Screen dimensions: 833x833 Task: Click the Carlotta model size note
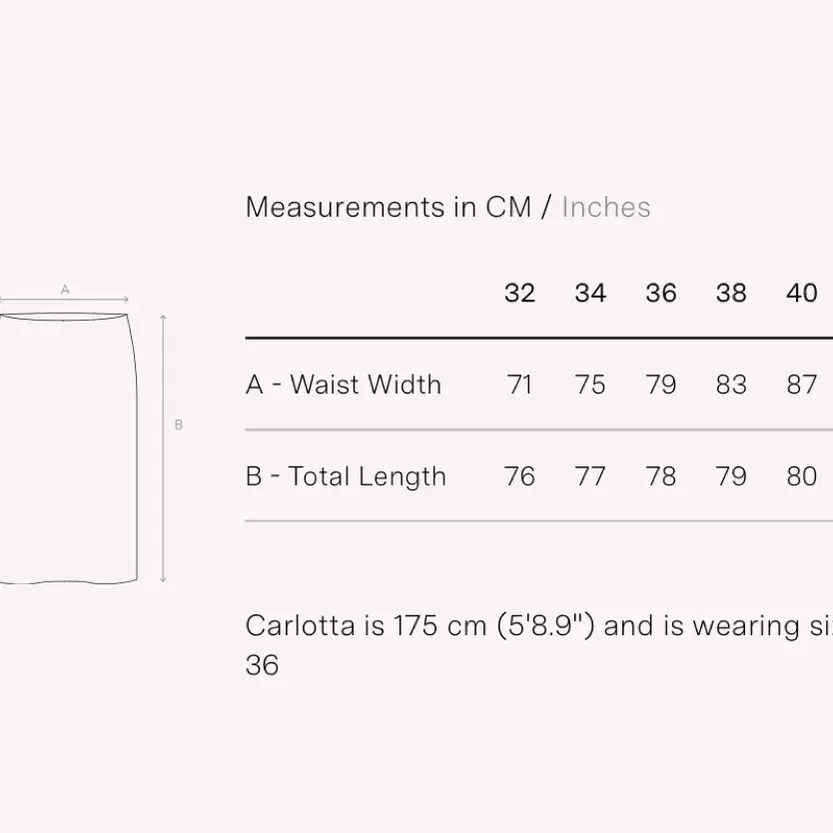point(539,644)
